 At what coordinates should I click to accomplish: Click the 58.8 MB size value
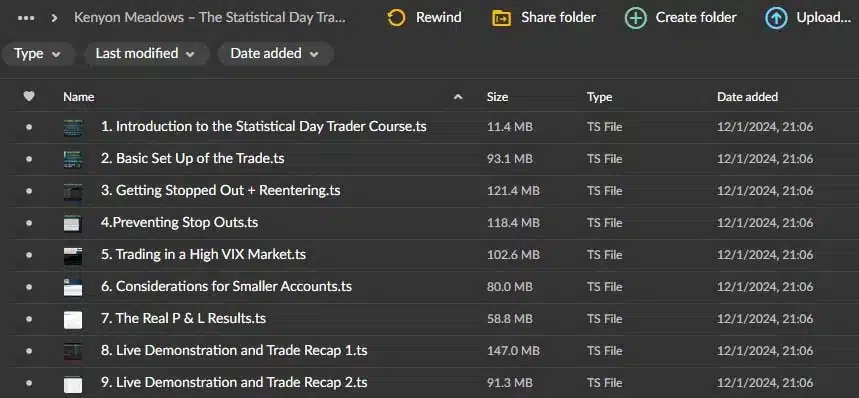(509, 319)
